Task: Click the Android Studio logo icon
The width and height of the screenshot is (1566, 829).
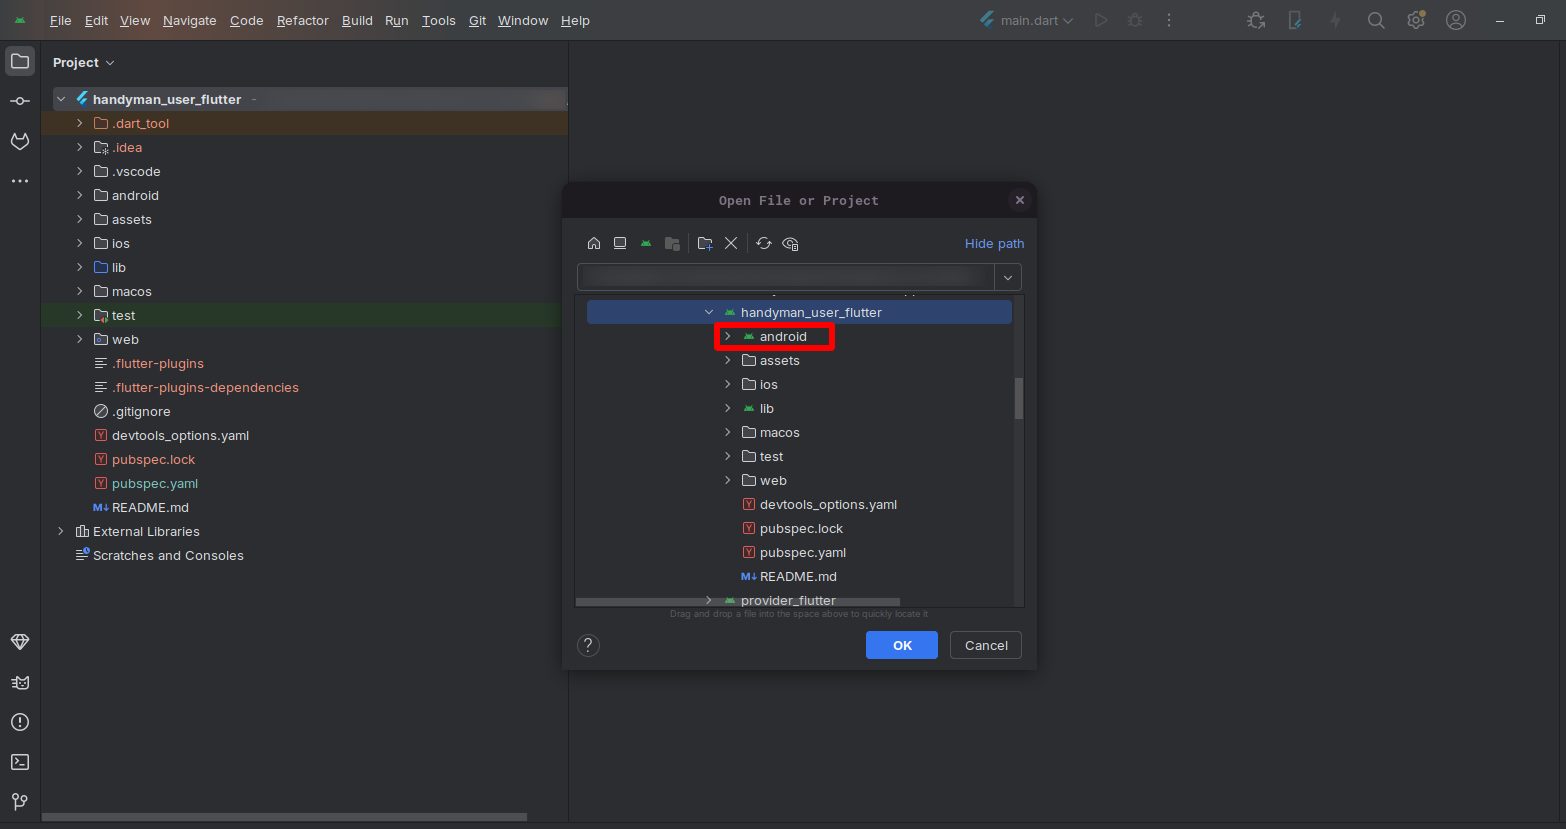Action: (20, 20)
